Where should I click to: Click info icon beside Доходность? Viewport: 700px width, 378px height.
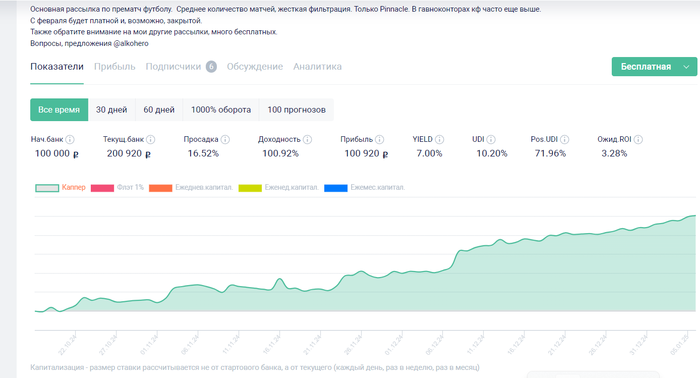[x=307, y=139]
